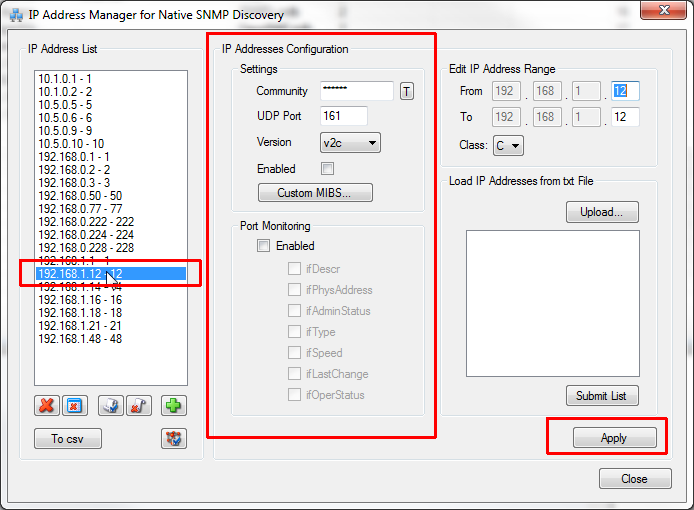Click the T button beside Community

407,91
